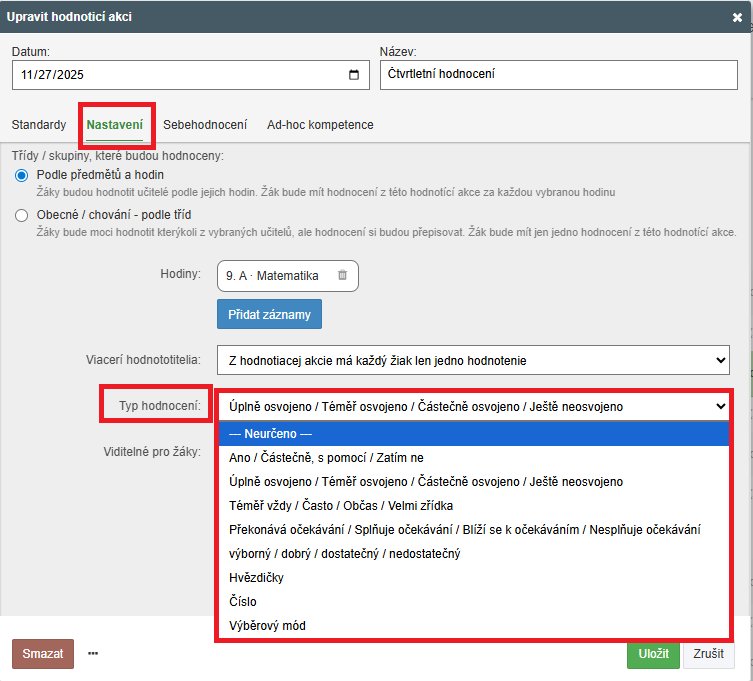Switch to the Standardy tab
Screen dimensions: 753x681
click(x=39, y=125)
